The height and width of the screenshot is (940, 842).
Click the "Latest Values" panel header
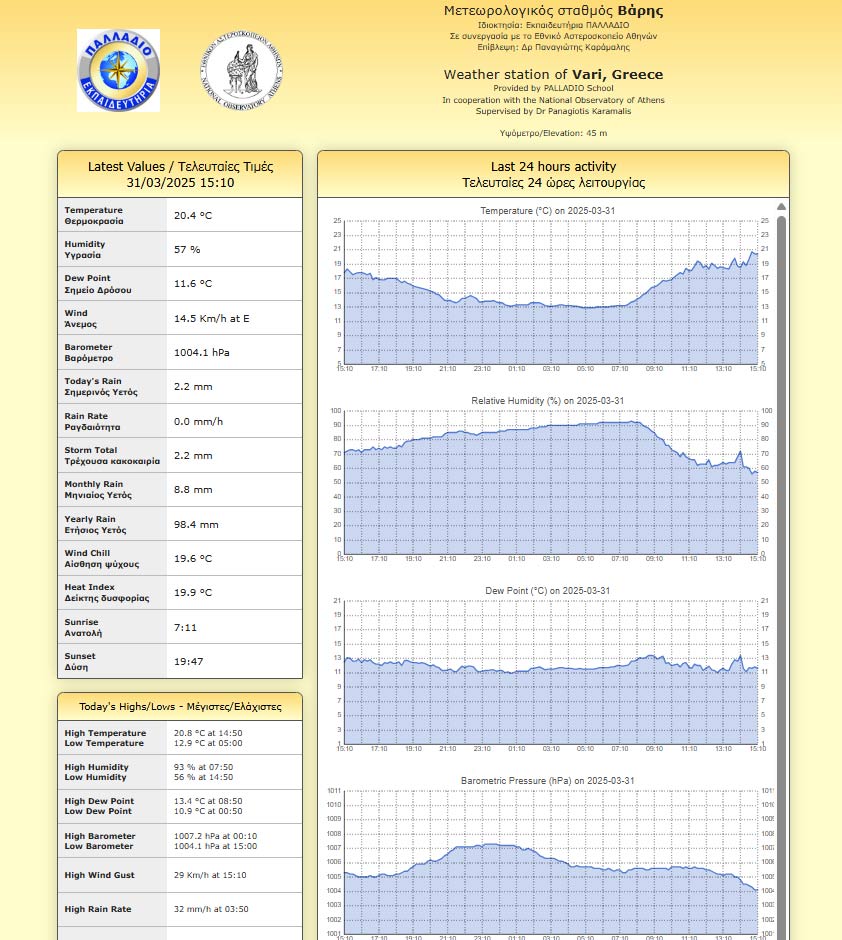click(180, 174)
